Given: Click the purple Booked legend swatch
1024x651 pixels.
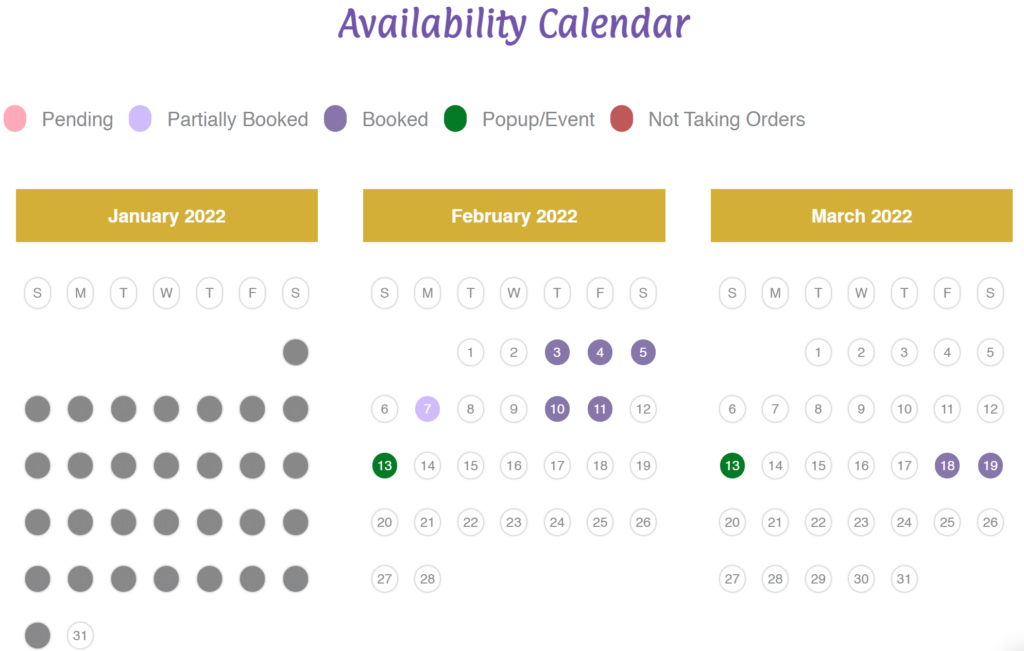Looking at the screenshot, I should coord(335,119).
